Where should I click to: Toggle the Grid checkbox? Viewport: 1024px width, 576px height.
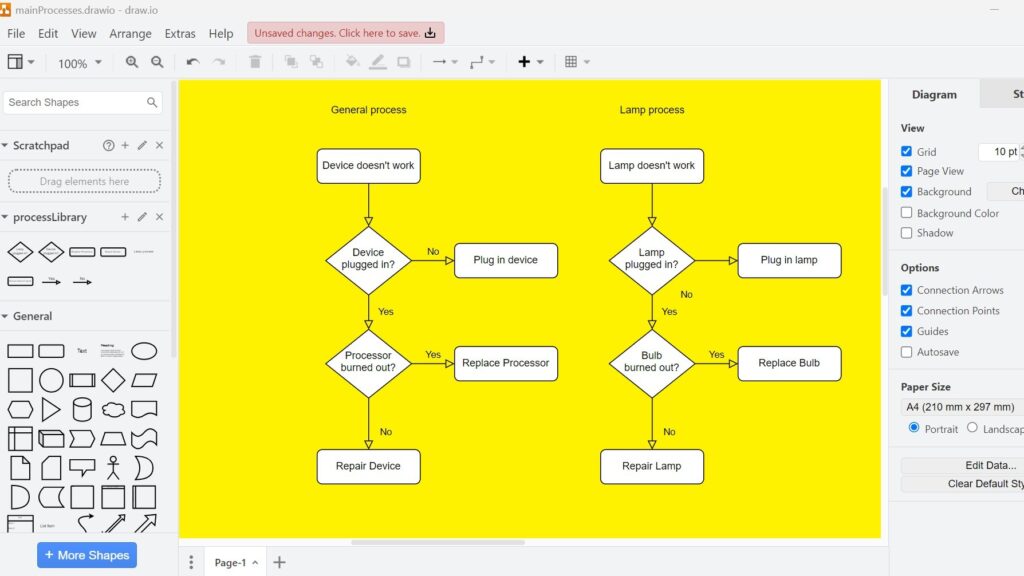tap(908, 151)
